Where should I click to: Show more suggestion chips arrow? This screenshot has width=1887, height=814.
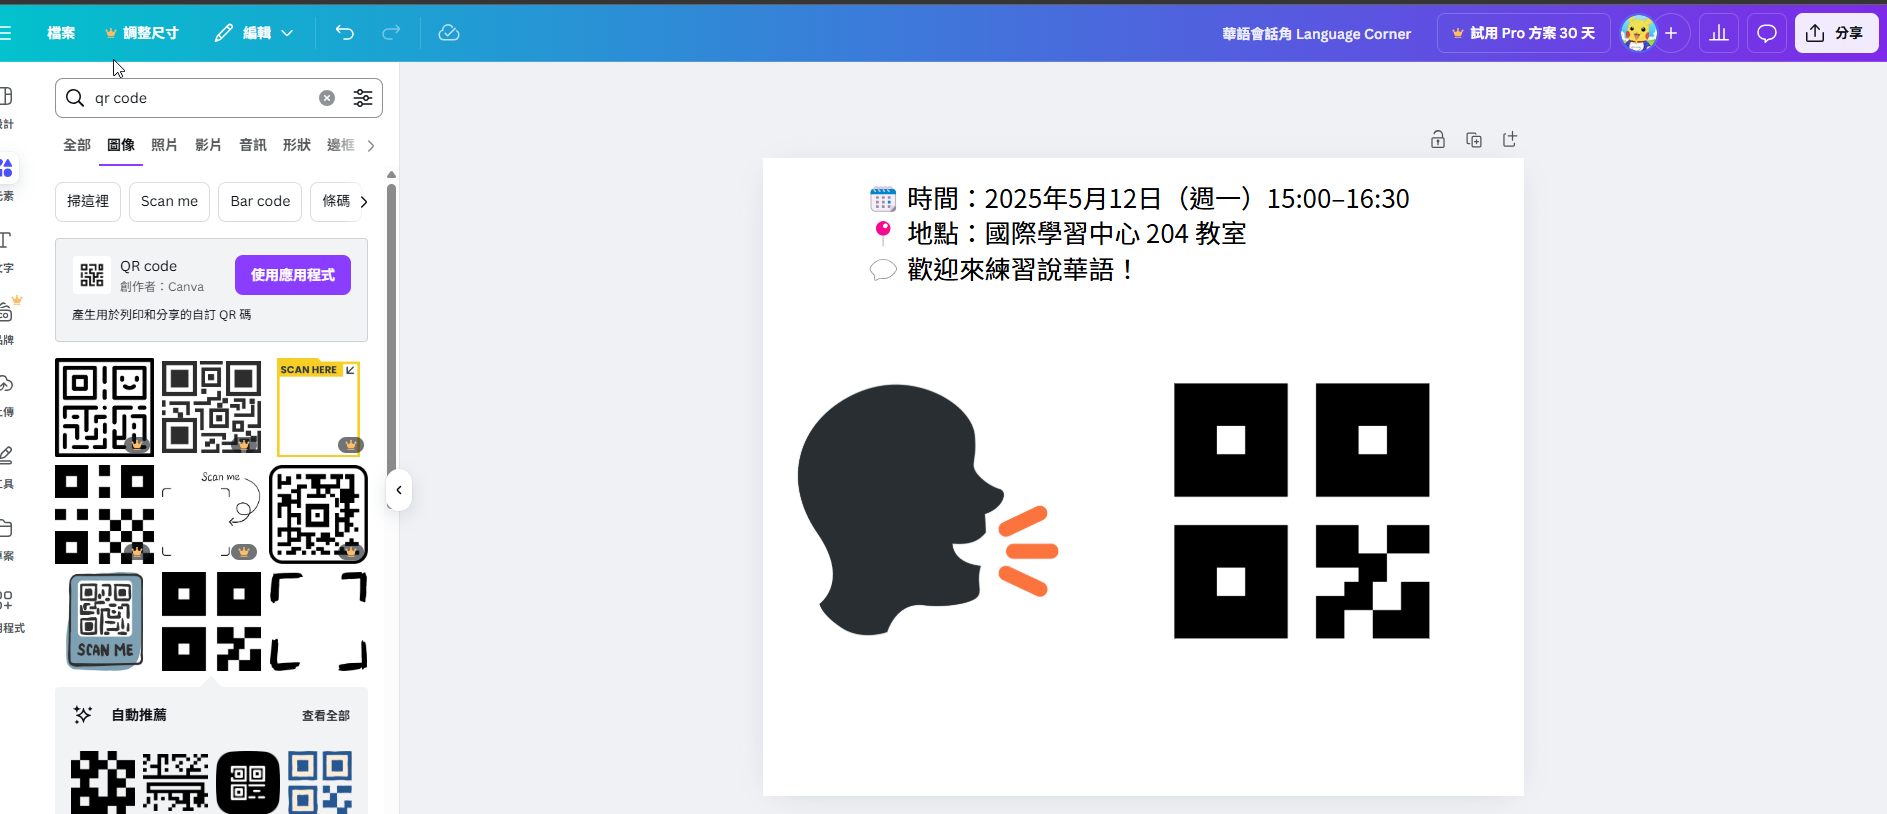pos(364,202)
